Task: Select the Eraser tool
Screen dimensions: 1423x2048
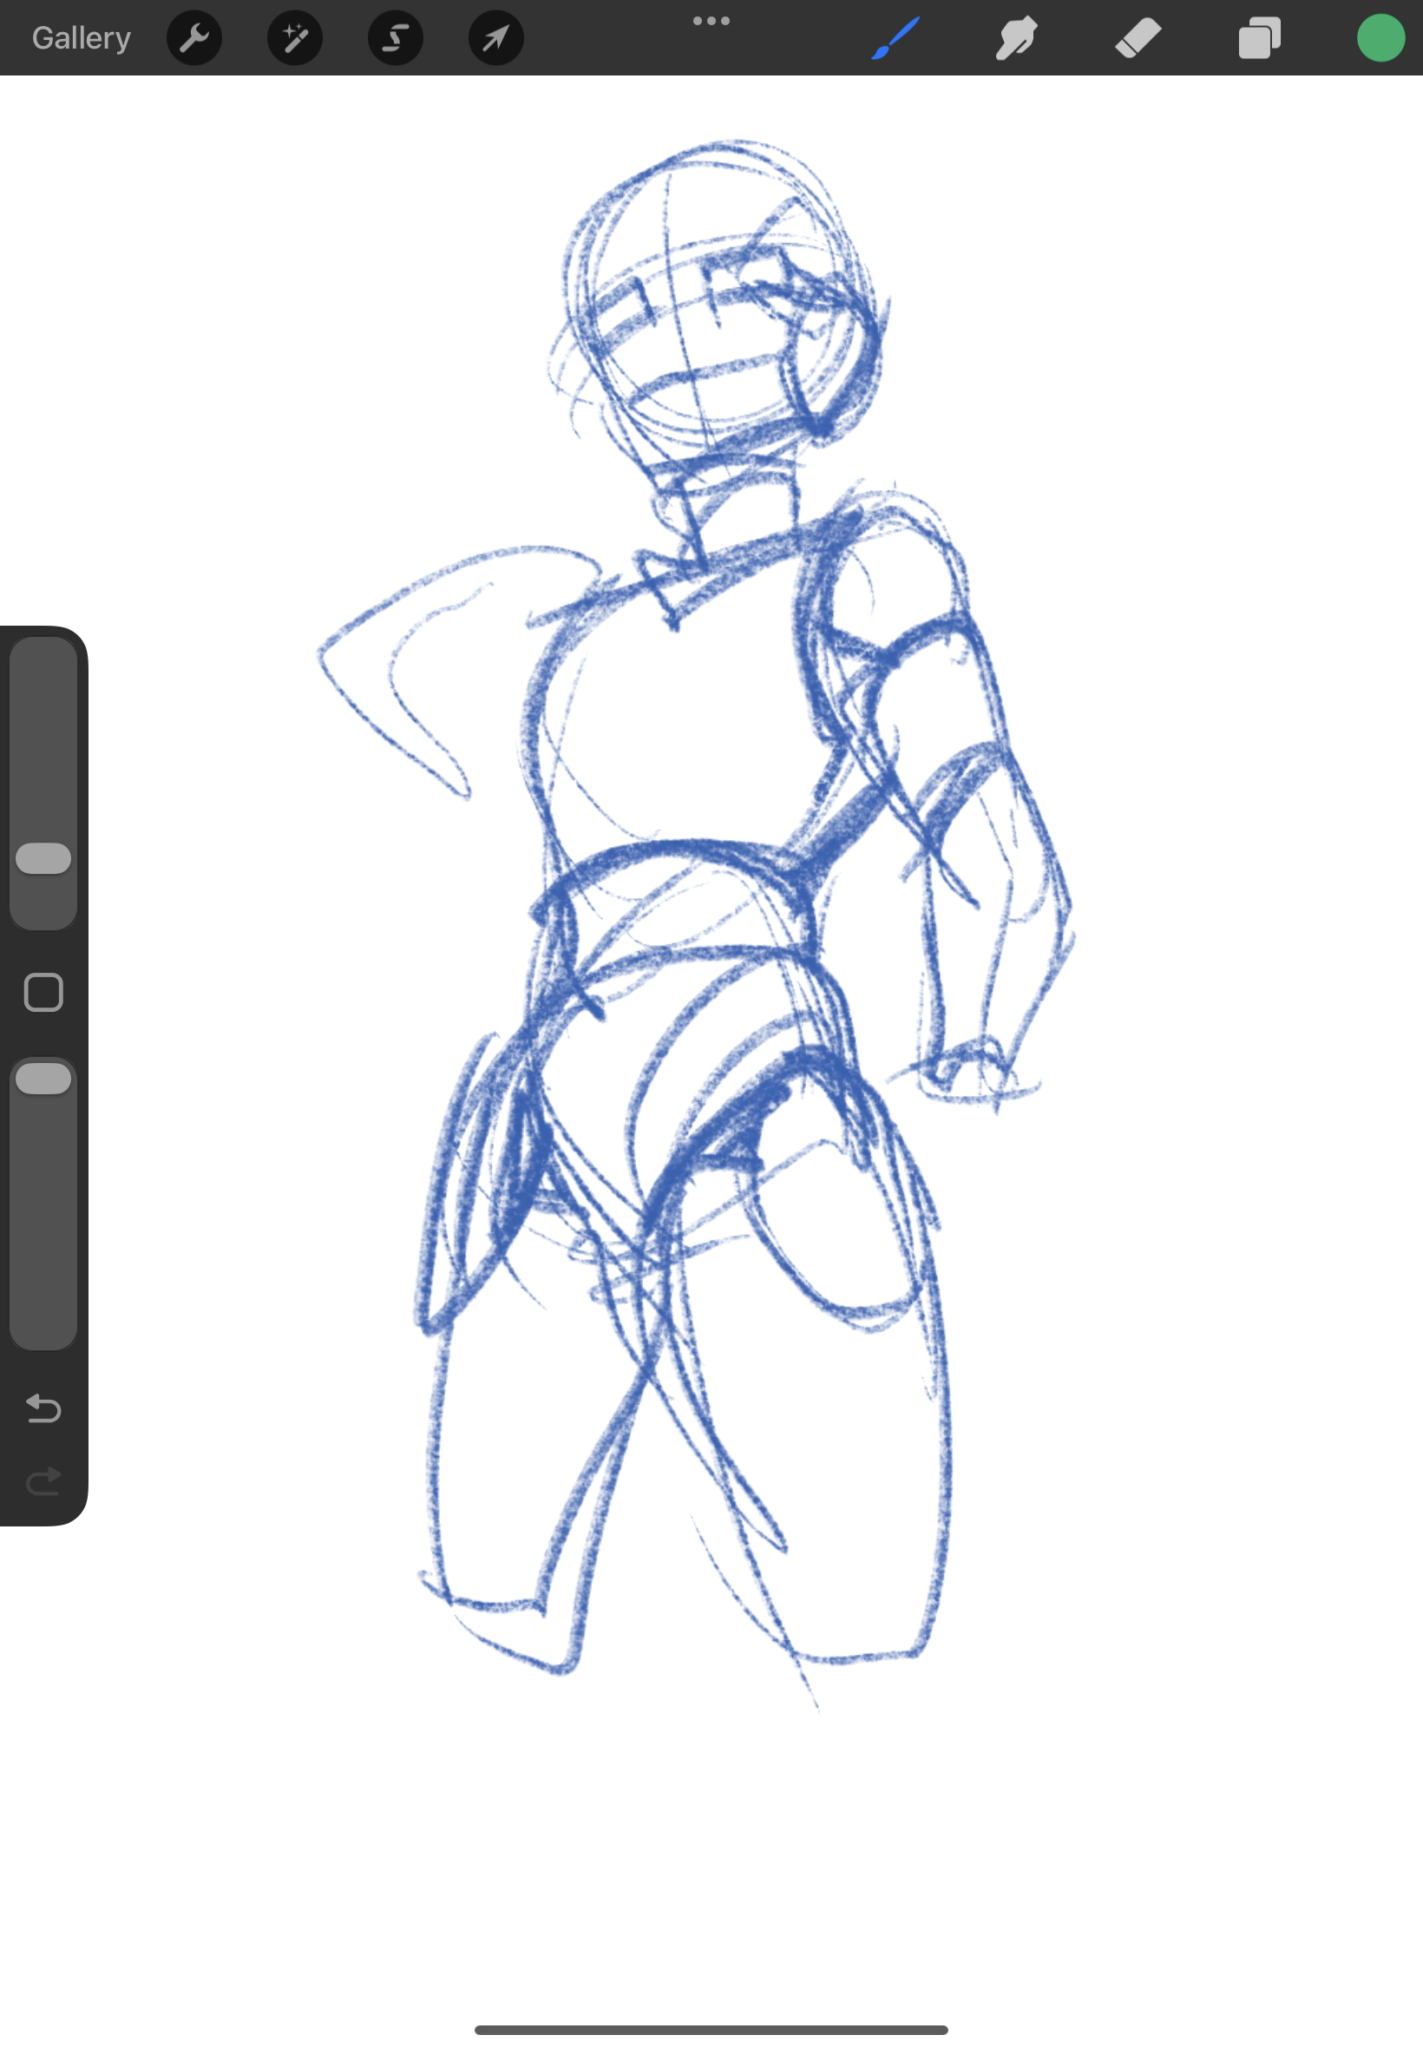Action: pos(1138,39)
